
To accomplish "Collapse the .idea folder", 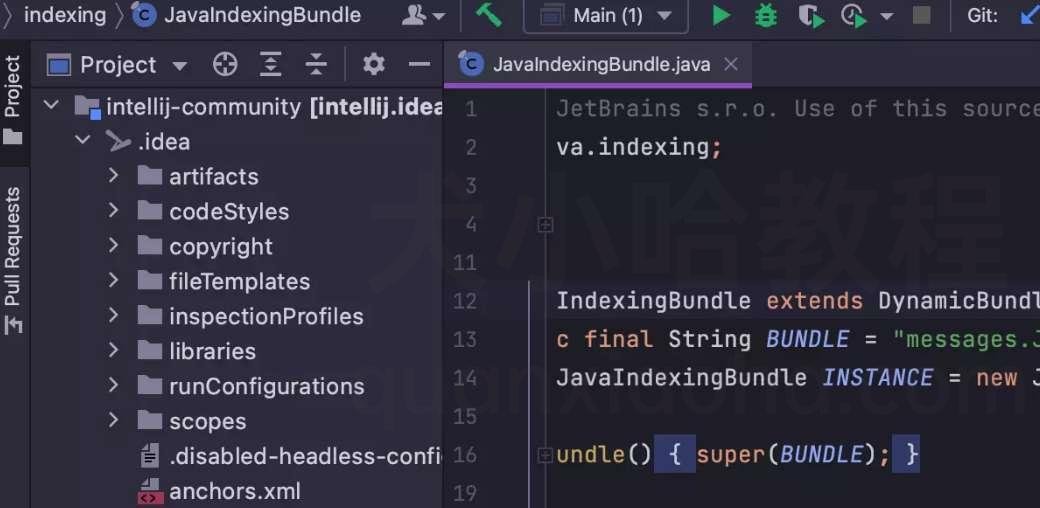I will 83,140.
